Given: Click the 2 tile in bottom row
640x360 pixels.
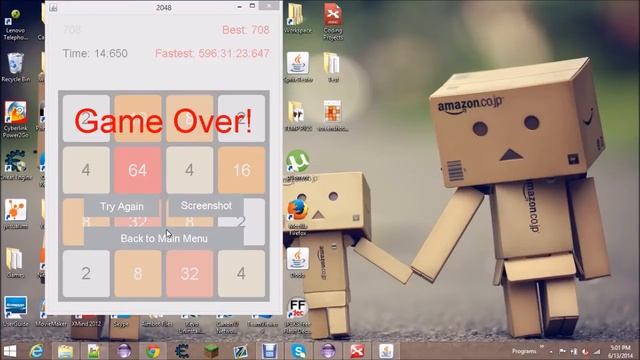Looking at the screenshot, I should (x=86, y=273).
